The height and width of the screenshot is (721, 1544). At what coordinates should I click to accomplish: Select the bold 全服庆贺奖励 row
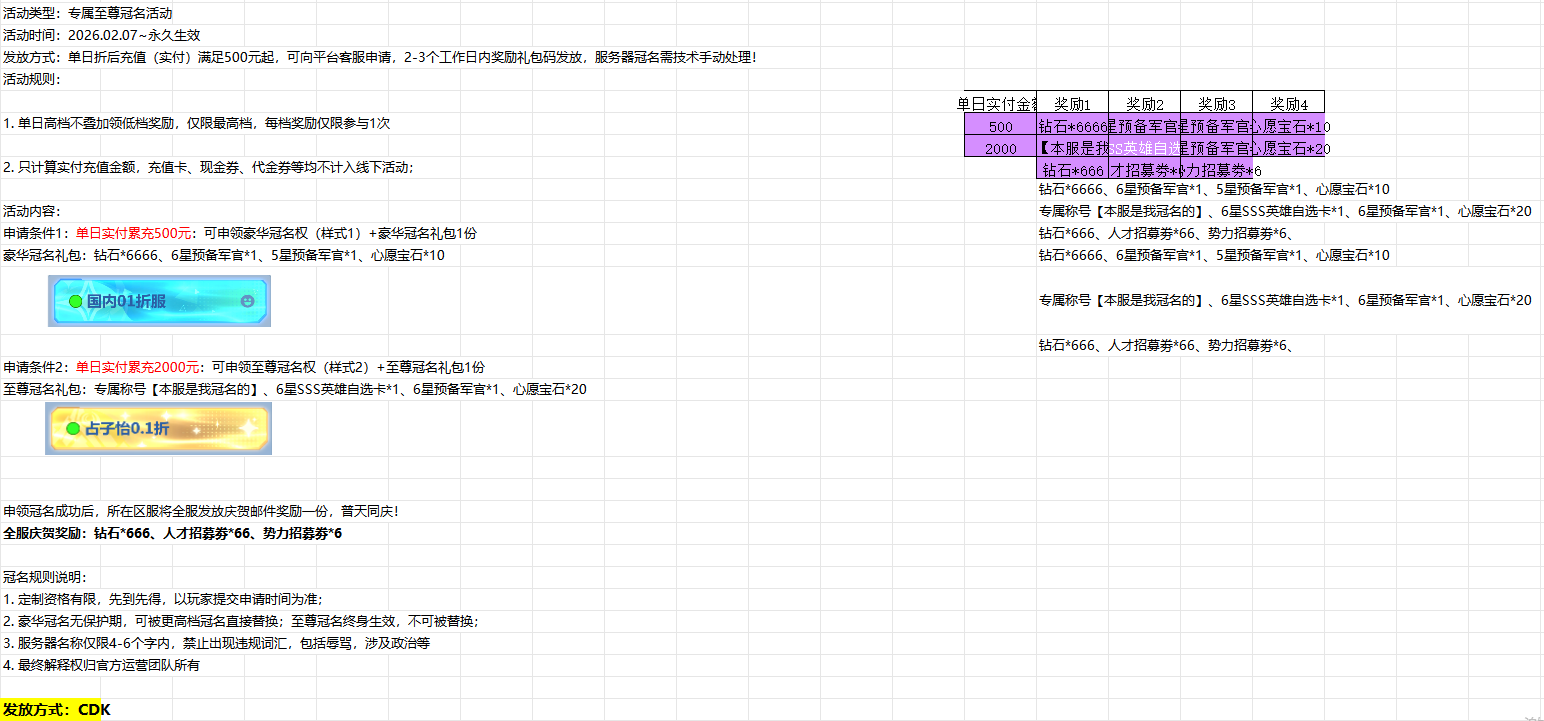click(x=172, y=533)
